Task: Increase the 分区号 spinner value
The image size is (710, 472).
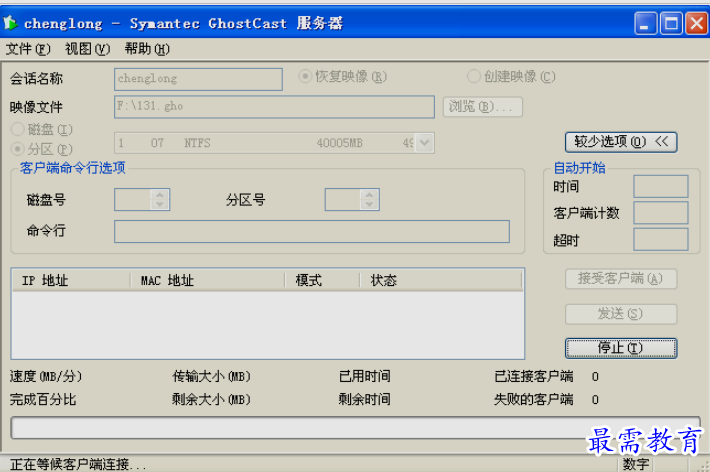Action: (x=369, y=195)
